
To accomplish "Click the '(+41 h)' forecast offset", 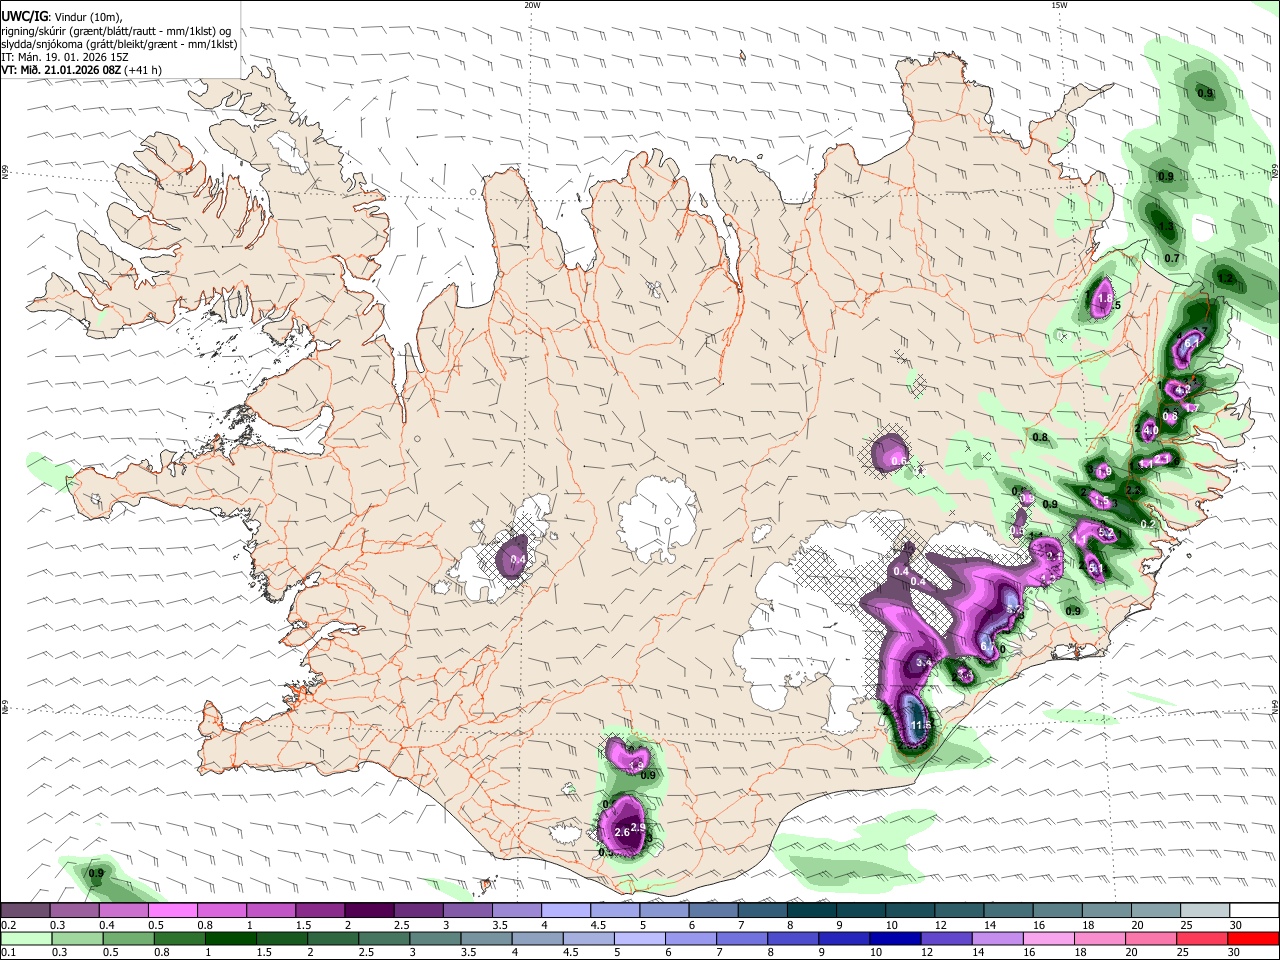I will coord(144,70).
